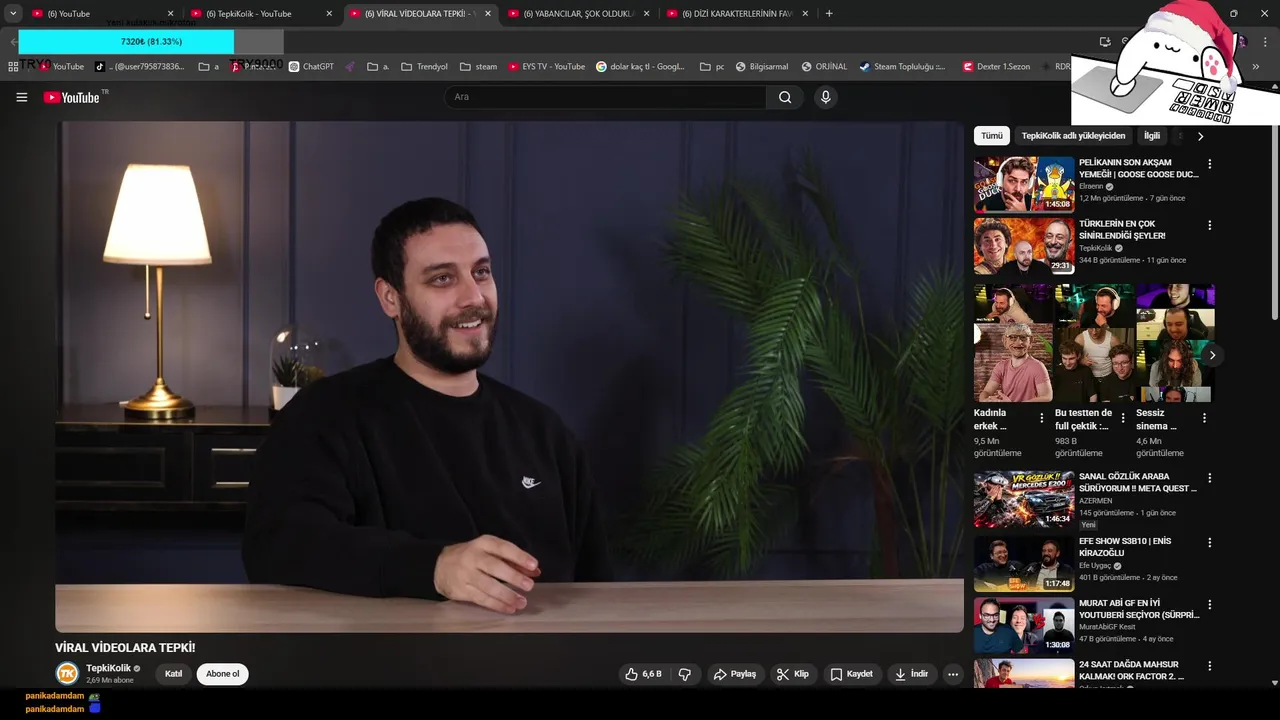Open ORJİNAL bookmark
Screen dimensions: 1280x720
[824, 67]
